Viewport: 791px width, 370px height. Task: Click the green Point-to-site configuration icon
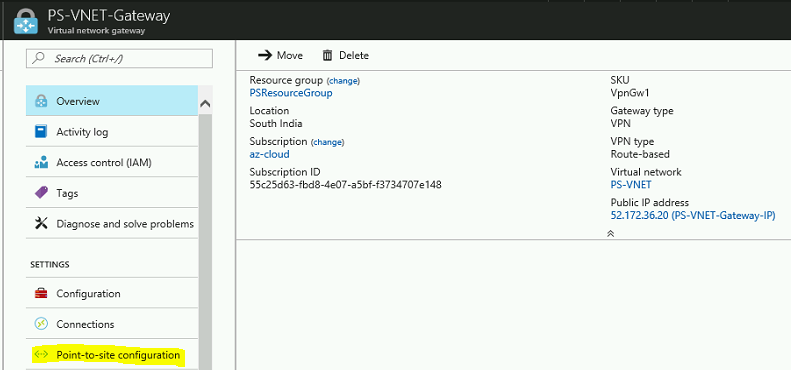[41, 355]
